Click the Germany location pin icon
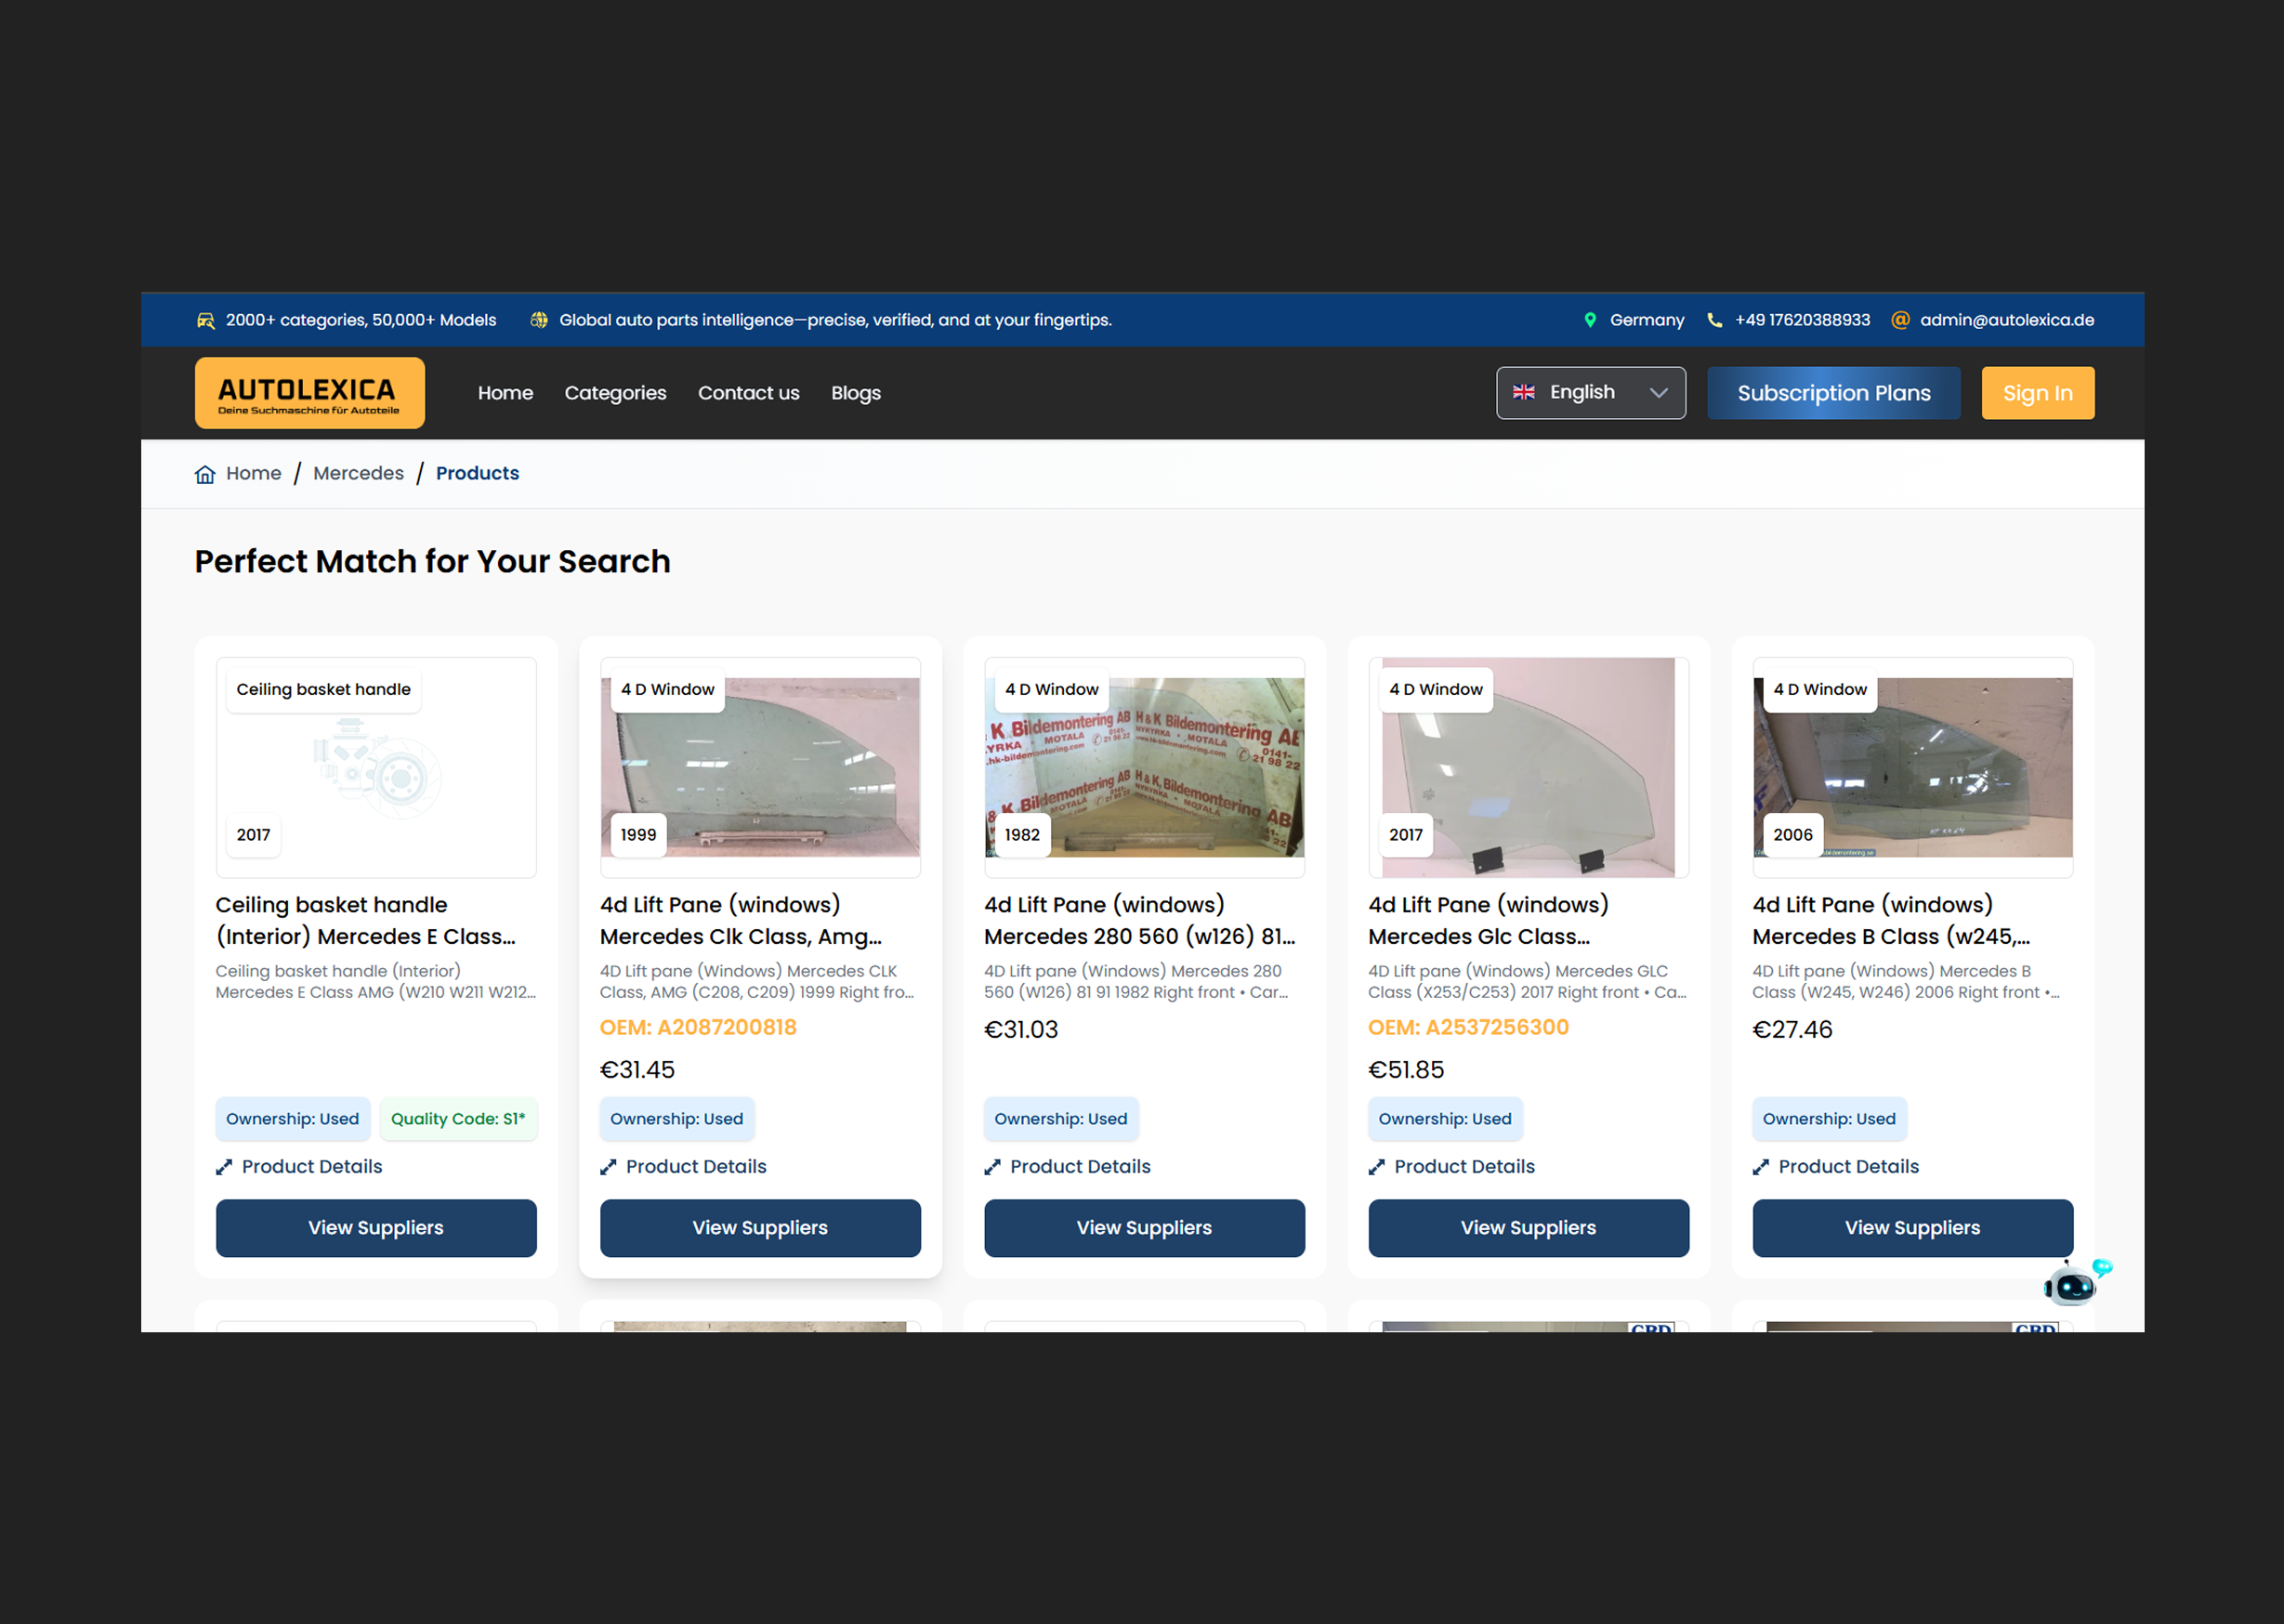The image size is (2284, 1624). click(1590, 320)
